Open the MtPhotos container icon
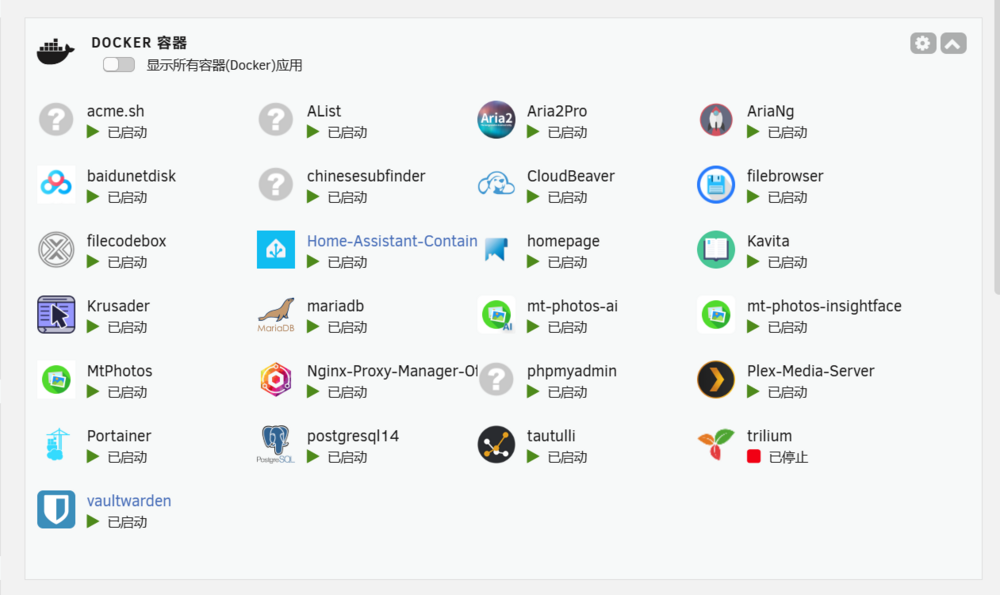 point(56,379)
